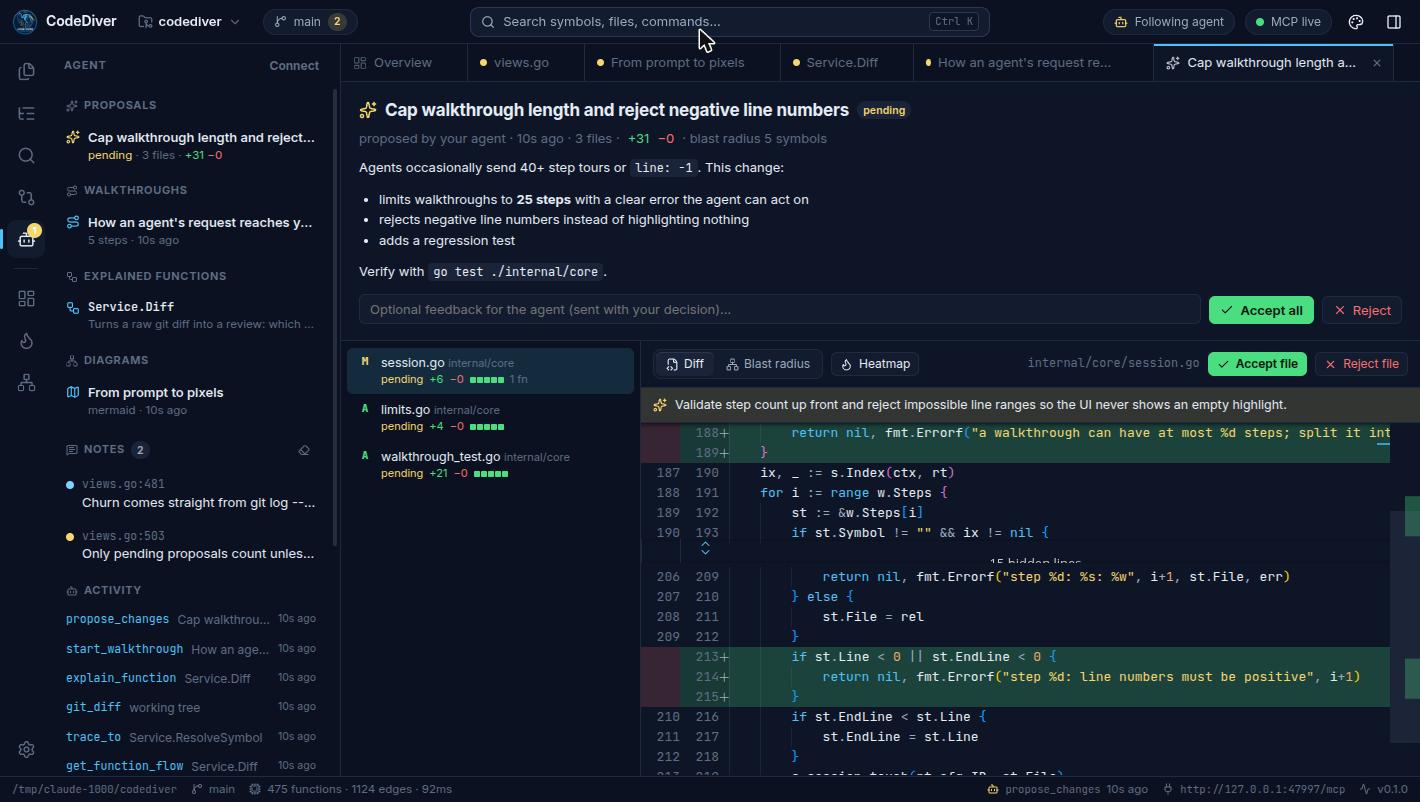Click the CodeDiver logo
This screenshot has width=1420, height=802.
25,21
